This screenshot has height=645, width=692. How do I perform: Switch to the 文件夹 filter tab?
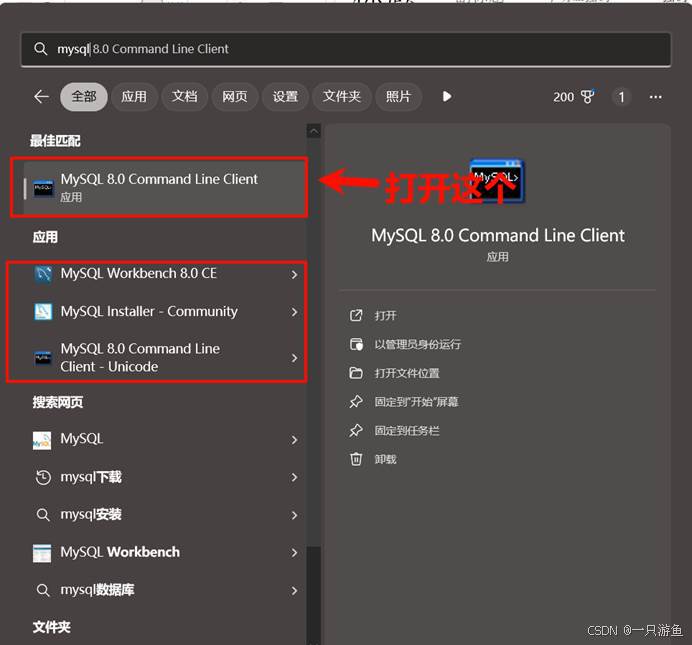tap(342, 97)
